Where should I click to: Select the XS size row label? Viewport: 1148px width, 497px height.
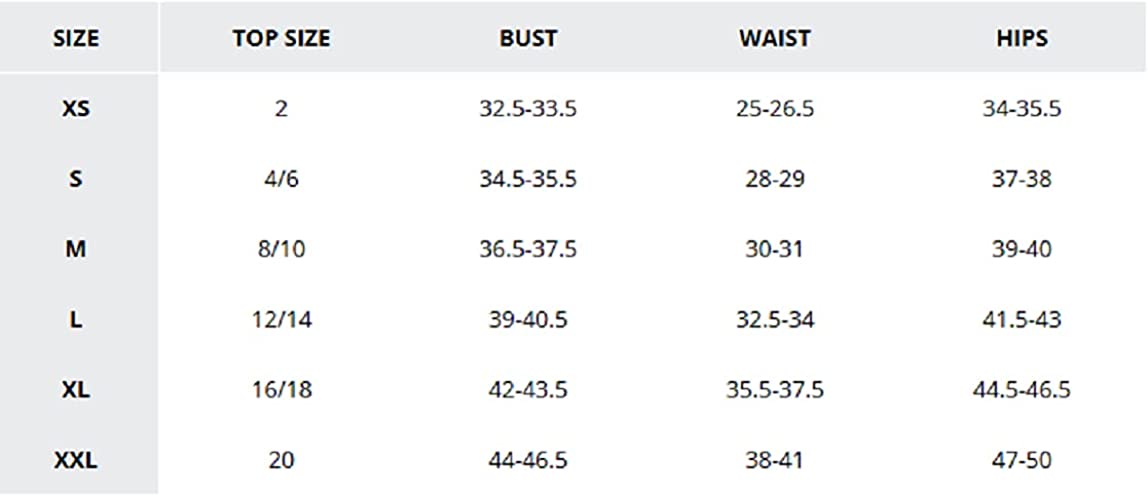(x=76, y=109)
